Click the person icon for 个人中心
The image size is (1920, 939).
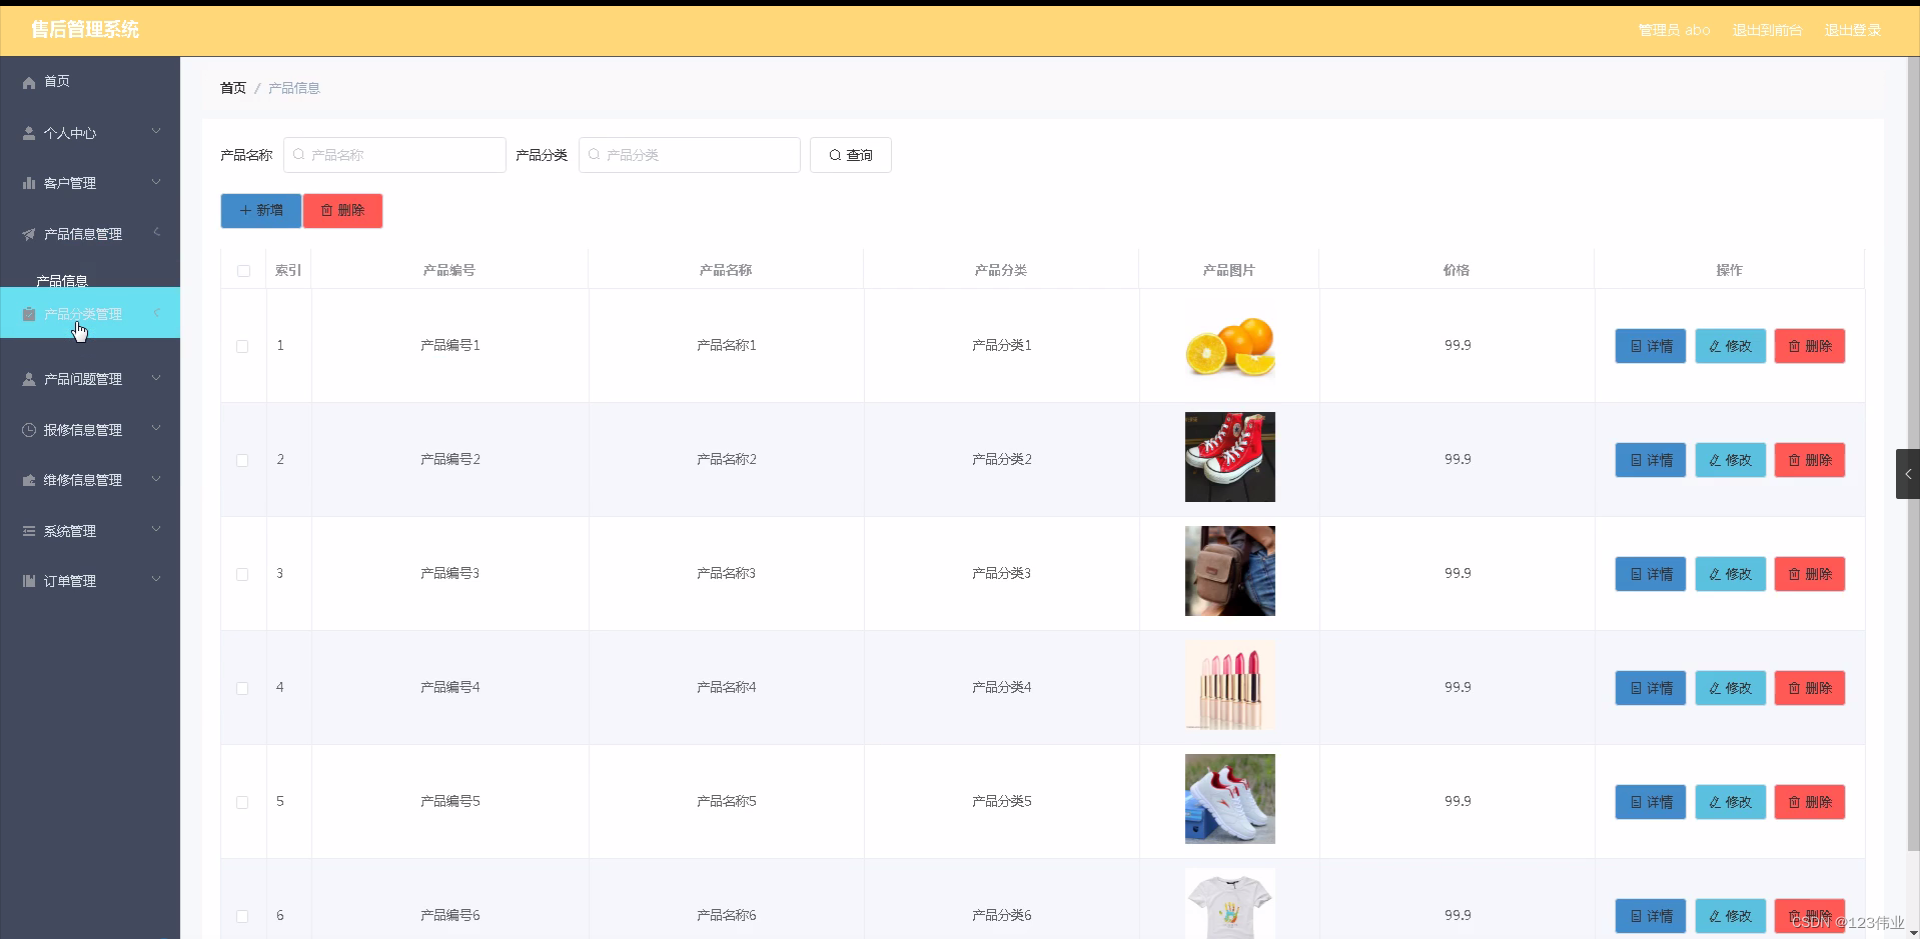[x=28, y=132]
